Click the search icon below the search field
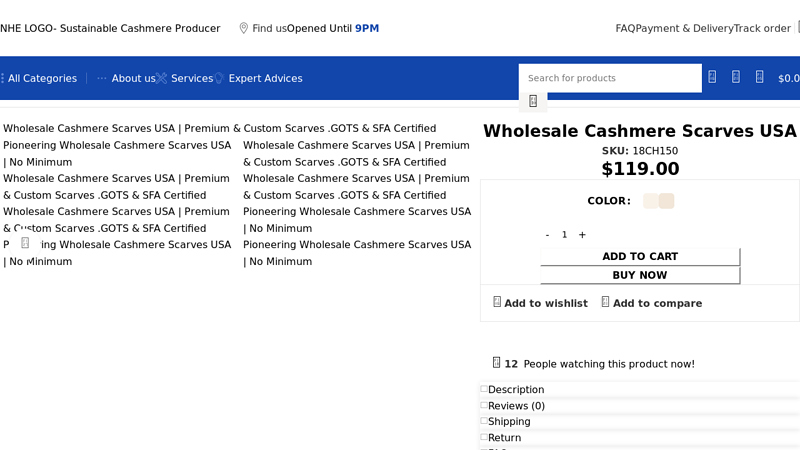Image resolution: width=800 pixels, height=450 pixels. coord(533,101)
